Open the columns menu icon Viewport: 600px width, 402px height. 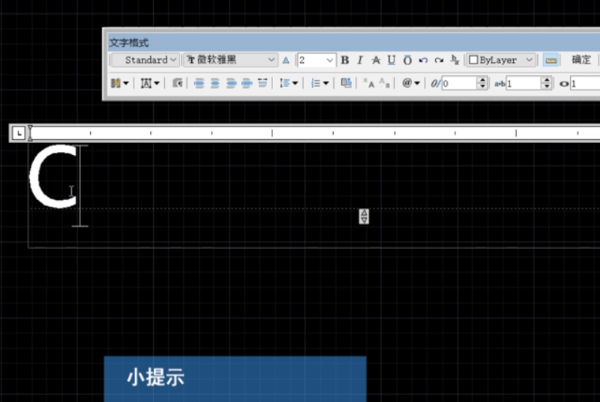pyautogui.click(x=119, y=84)
